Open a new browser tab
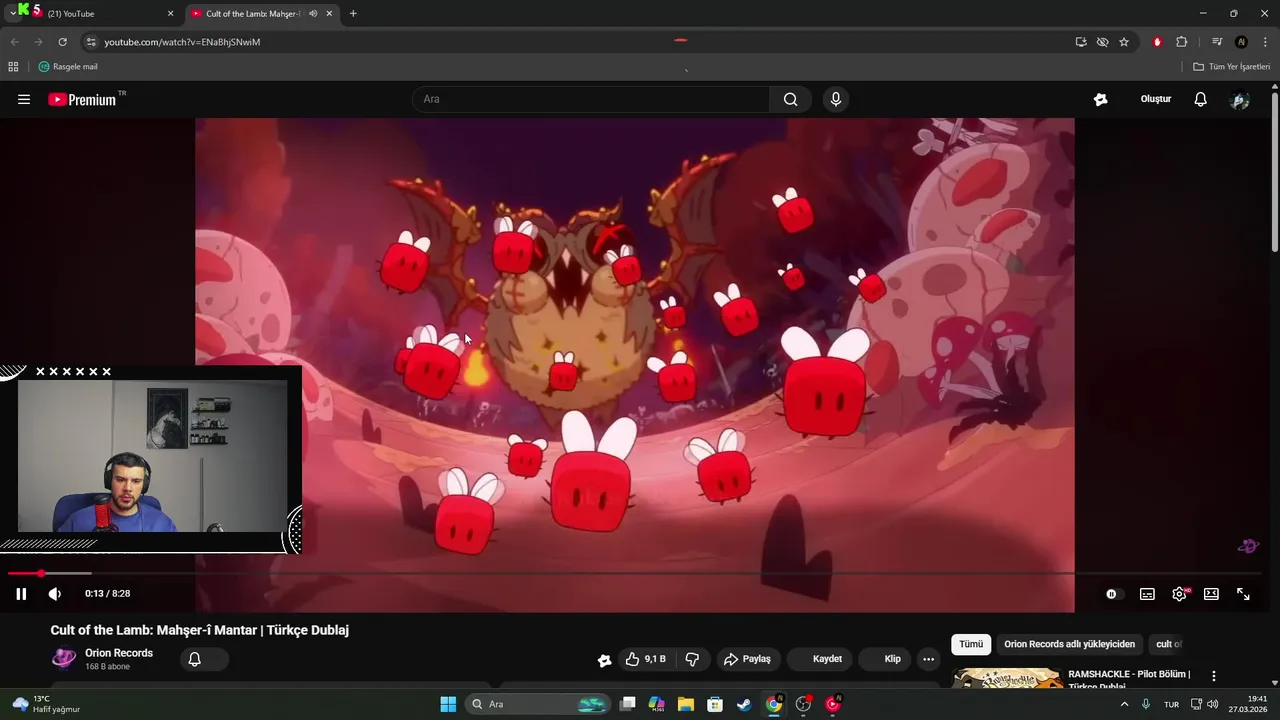 pyautogui.click(x=353, y=14)
